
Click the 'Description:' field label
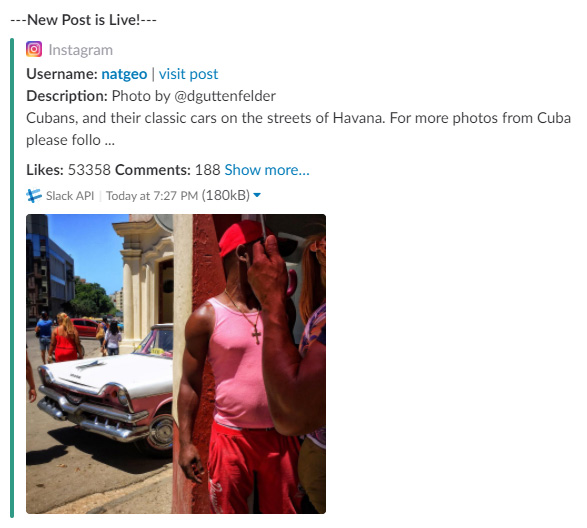67,96
